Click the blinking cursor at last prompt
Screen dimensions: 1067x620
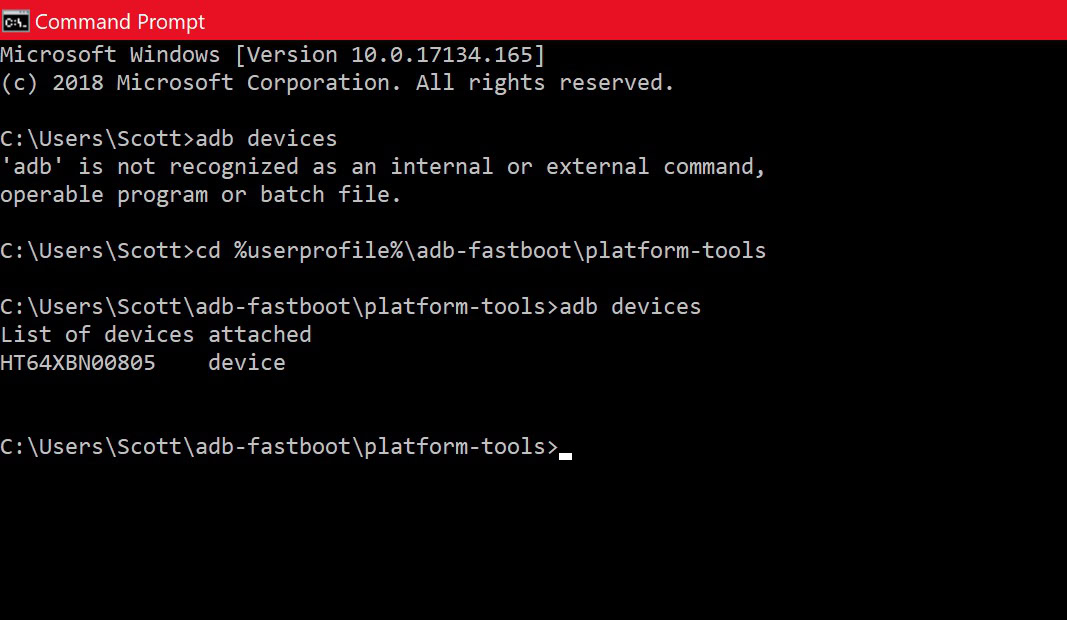[x=566, y=455]
